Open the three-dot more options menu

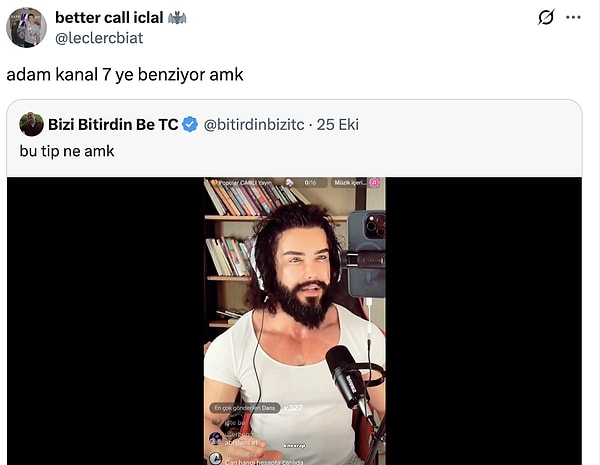(x=573, y=17)
